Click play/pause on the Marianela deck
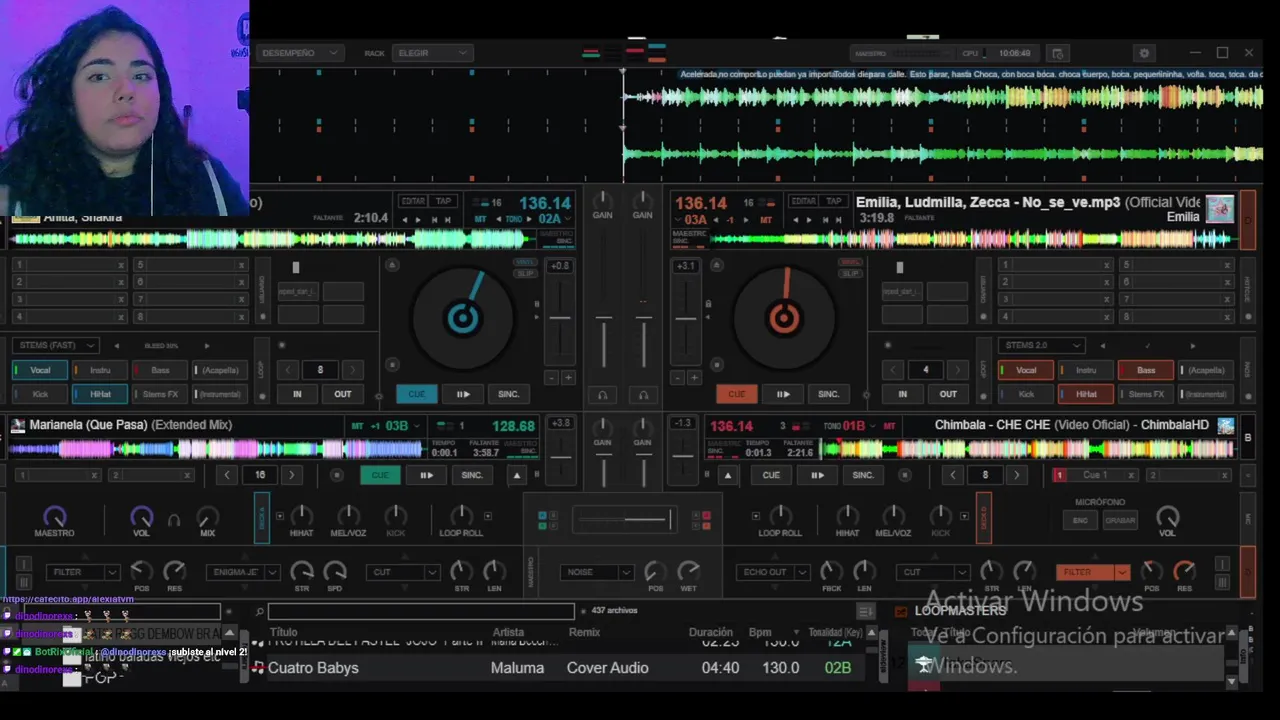Viewport: 1280px width, 720px height. click(426, 475)
